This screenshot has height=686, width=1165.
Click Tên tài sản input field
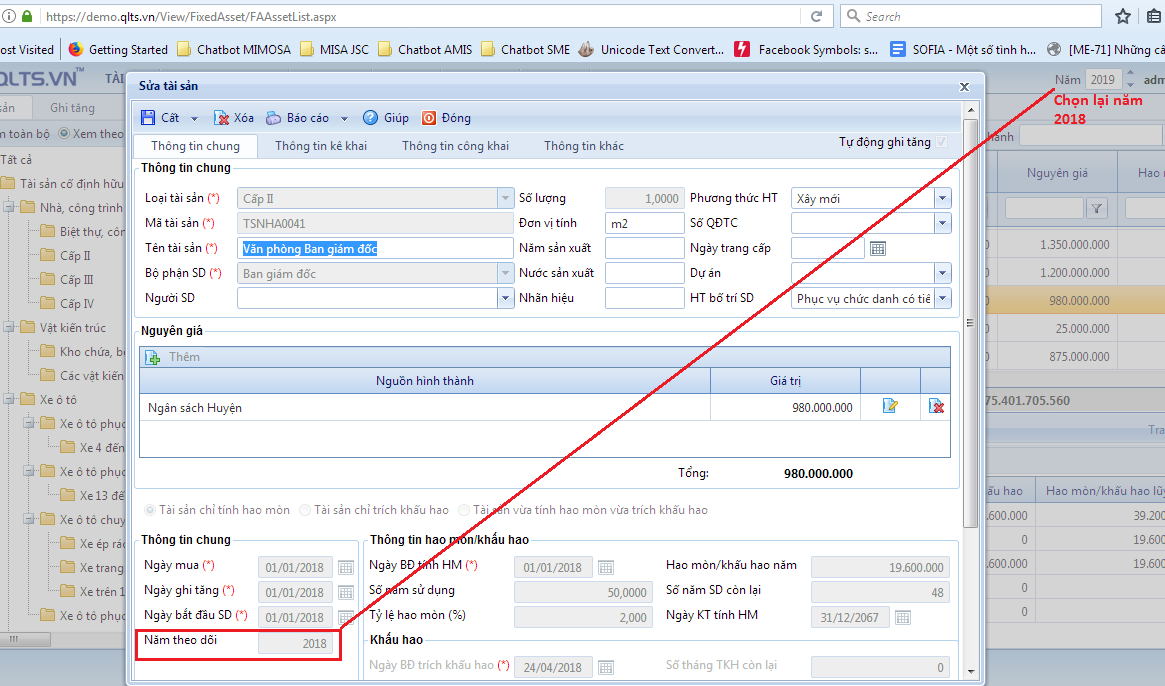pos(375,248)
